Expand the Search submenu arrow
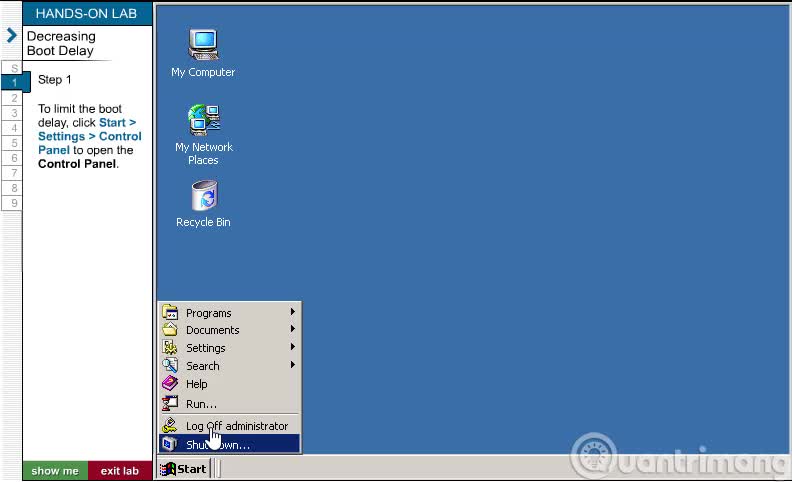The image size is (792, 482). (x=292, y=365)
